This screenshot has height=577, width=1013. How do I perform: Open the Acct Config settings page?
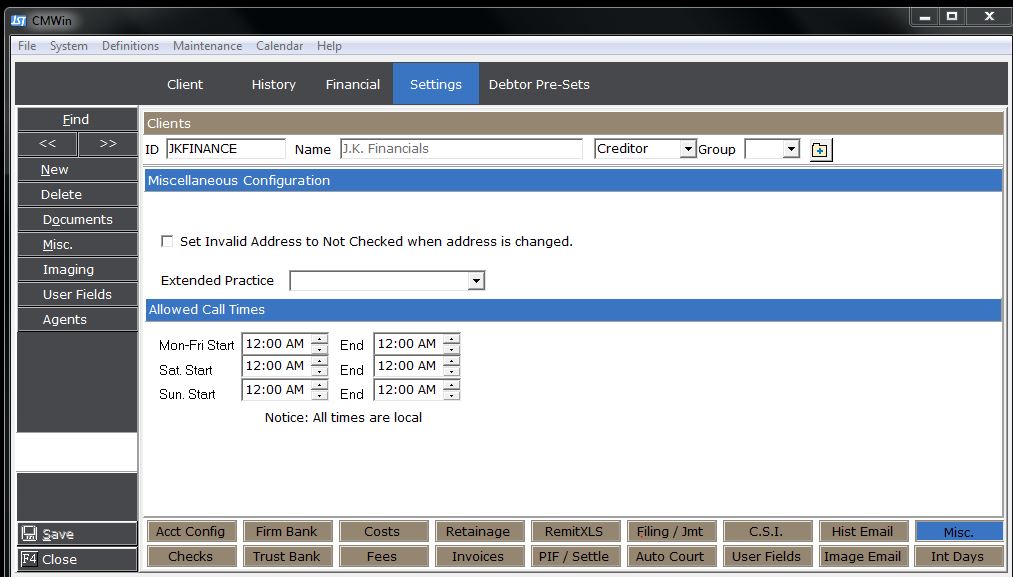pyautogui.click(x=190, y=532)
